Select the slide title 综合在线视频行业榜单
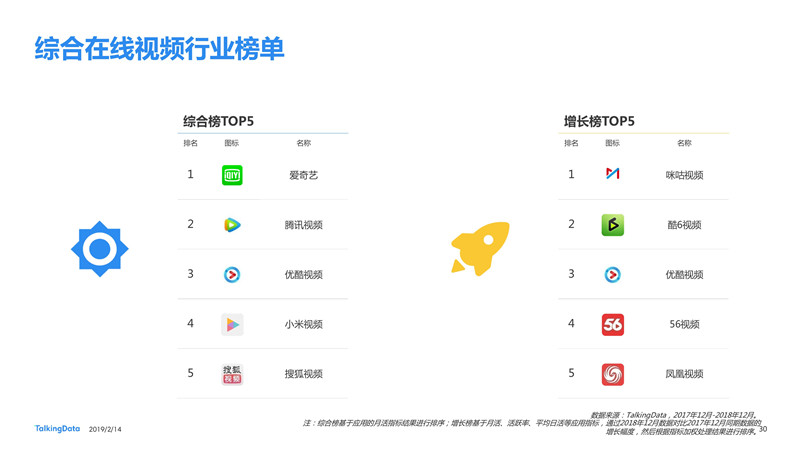This screenshot has width=800, height=449. point(159,49)
